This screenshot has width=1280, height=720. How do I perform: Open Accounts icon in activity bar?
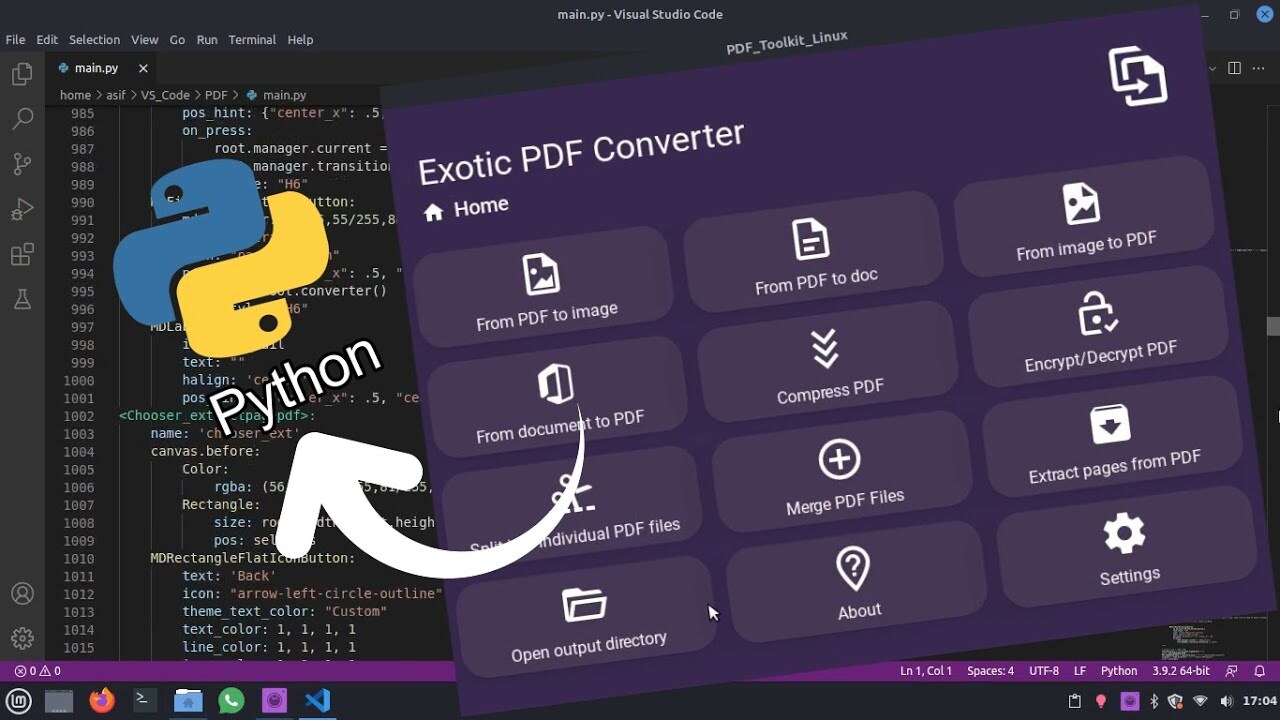click(x=22, y=593)
